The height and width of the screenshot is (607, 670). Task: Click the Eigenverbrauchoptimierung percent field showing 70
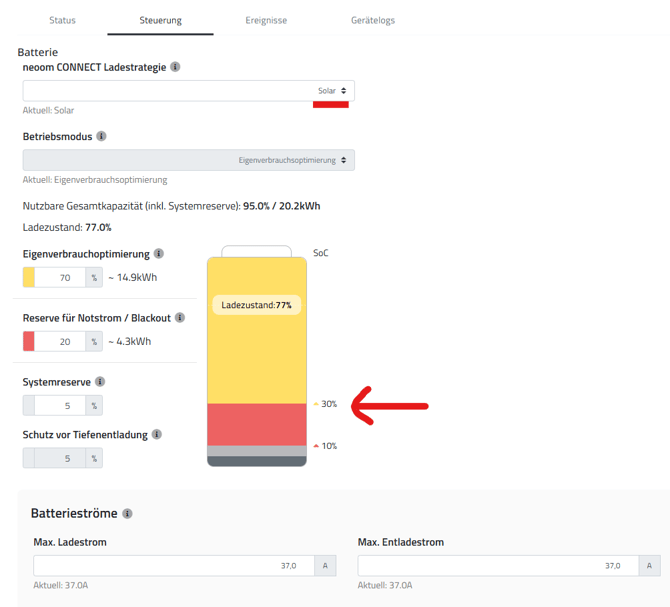(x=61, y=278)
